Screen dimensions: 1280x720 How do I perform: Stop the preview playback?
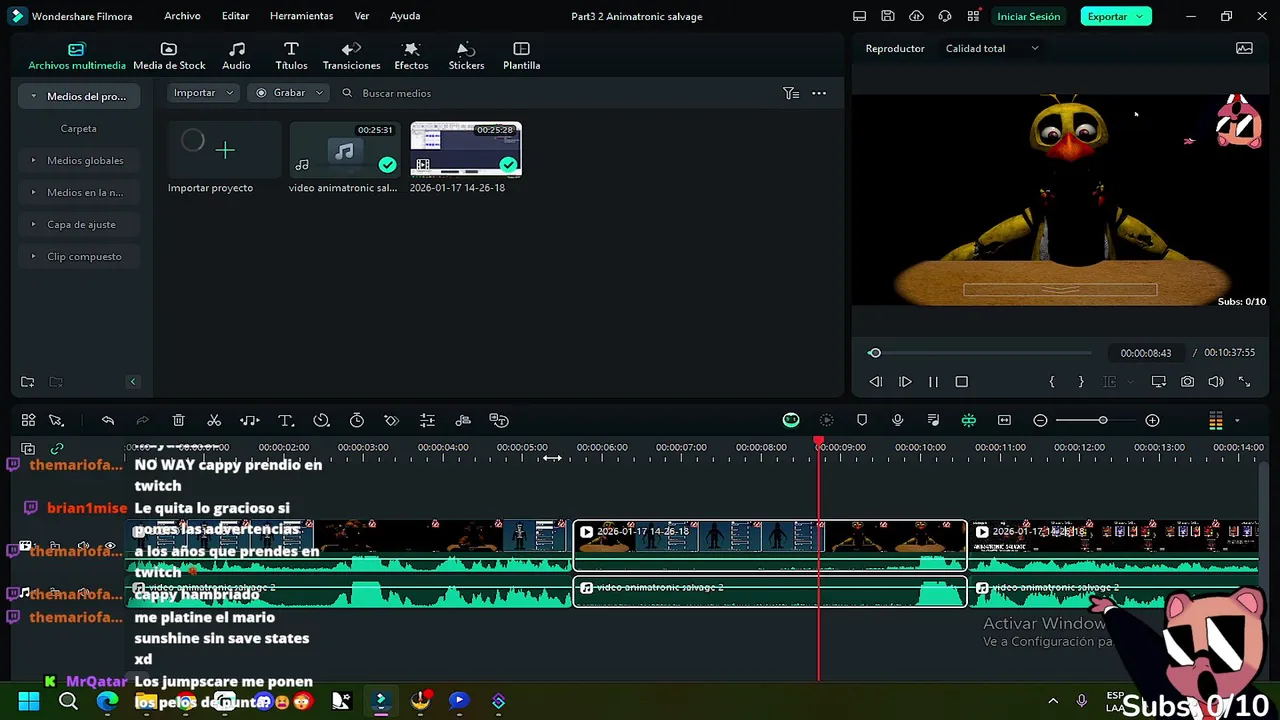pyautogui.click(x=961, y=382)
